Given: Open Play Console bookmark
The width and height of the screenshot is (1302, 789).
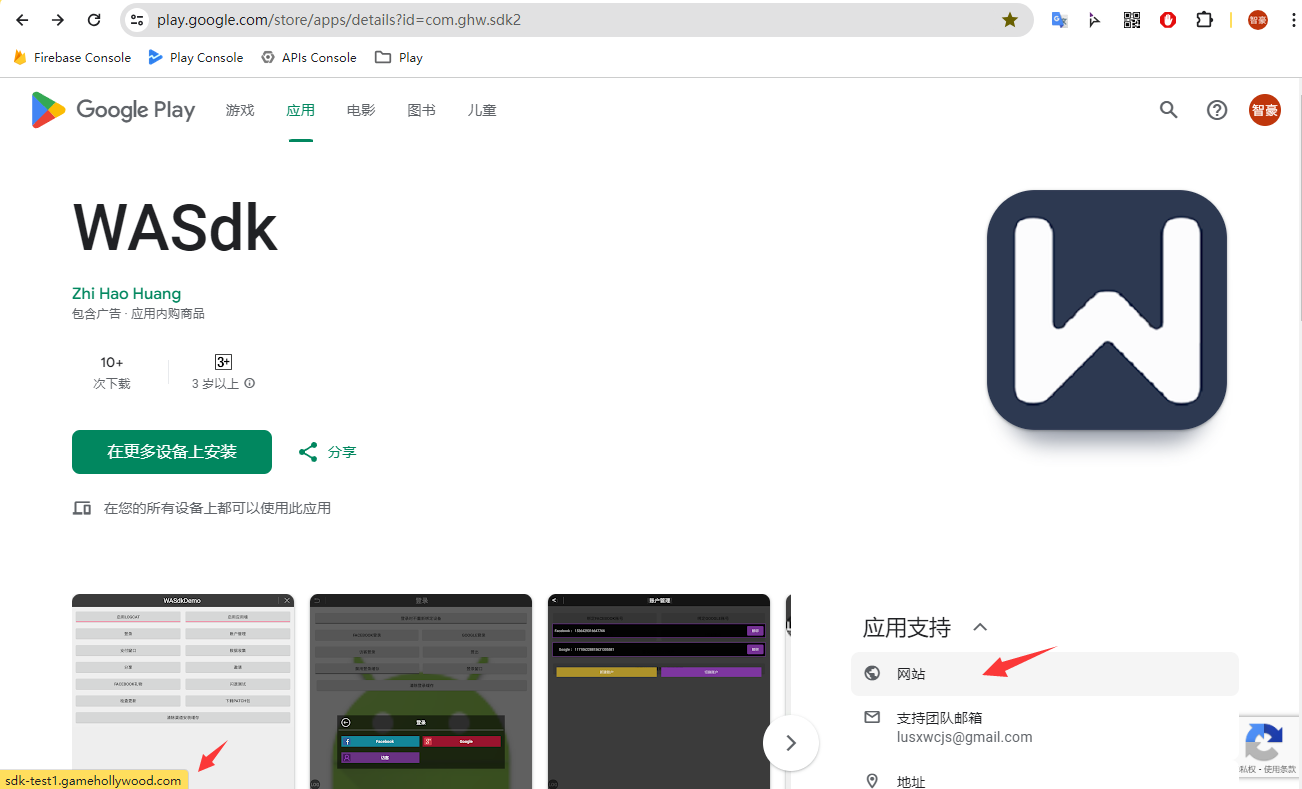Looking at the screenshot, I should [x=196, y=58].
